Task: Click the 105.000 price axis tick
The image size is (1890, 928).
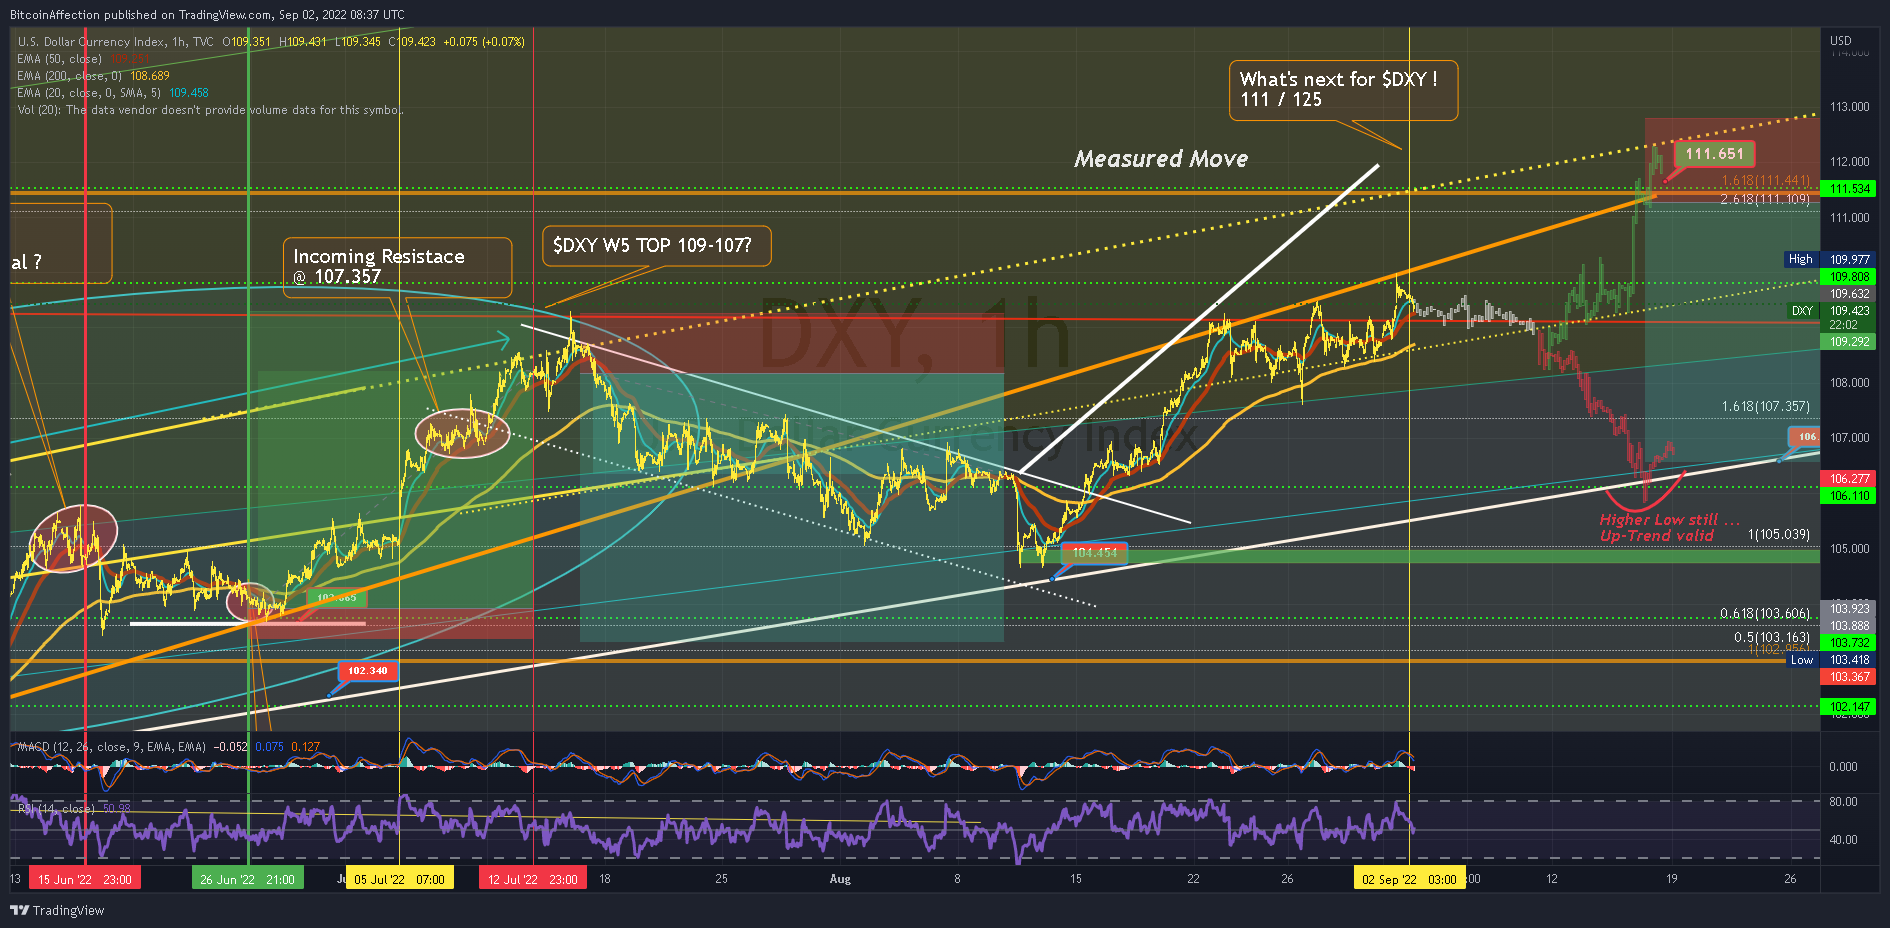Action: (x=1849, y=549)
